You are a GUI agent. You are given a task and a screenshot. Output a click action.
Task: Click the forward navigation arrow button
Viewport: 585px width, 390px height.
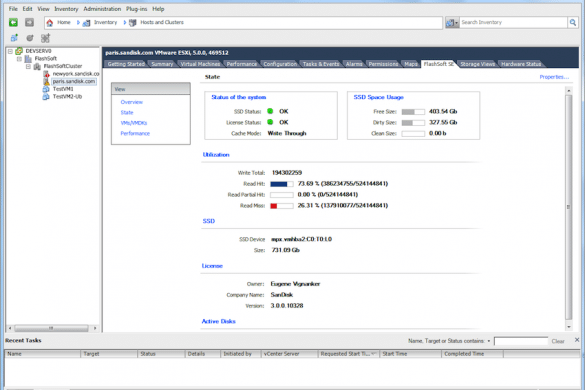pos(29,22)
